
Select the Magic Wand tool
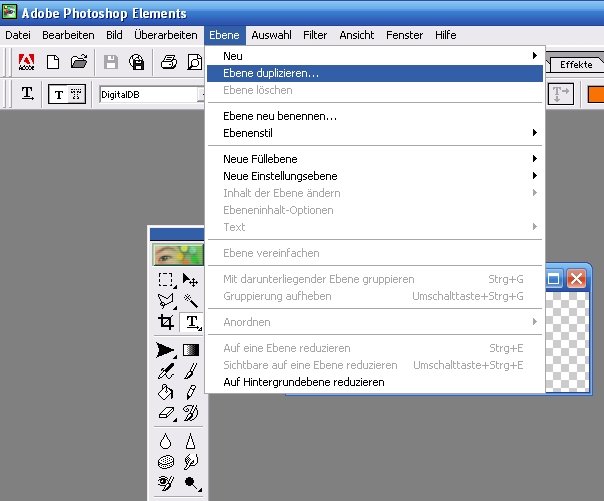pos(191,301)
